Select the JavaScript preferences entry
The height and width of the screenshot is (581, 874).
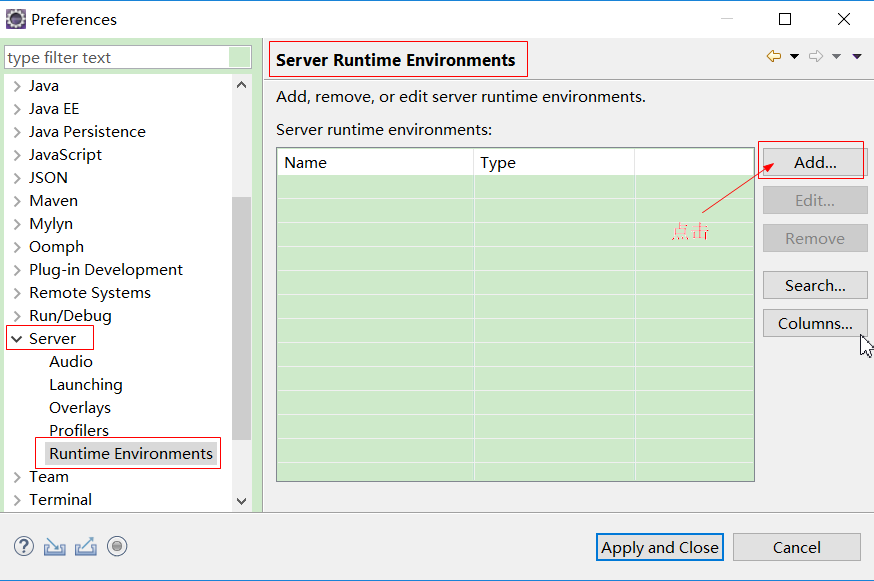coord(67,154)
